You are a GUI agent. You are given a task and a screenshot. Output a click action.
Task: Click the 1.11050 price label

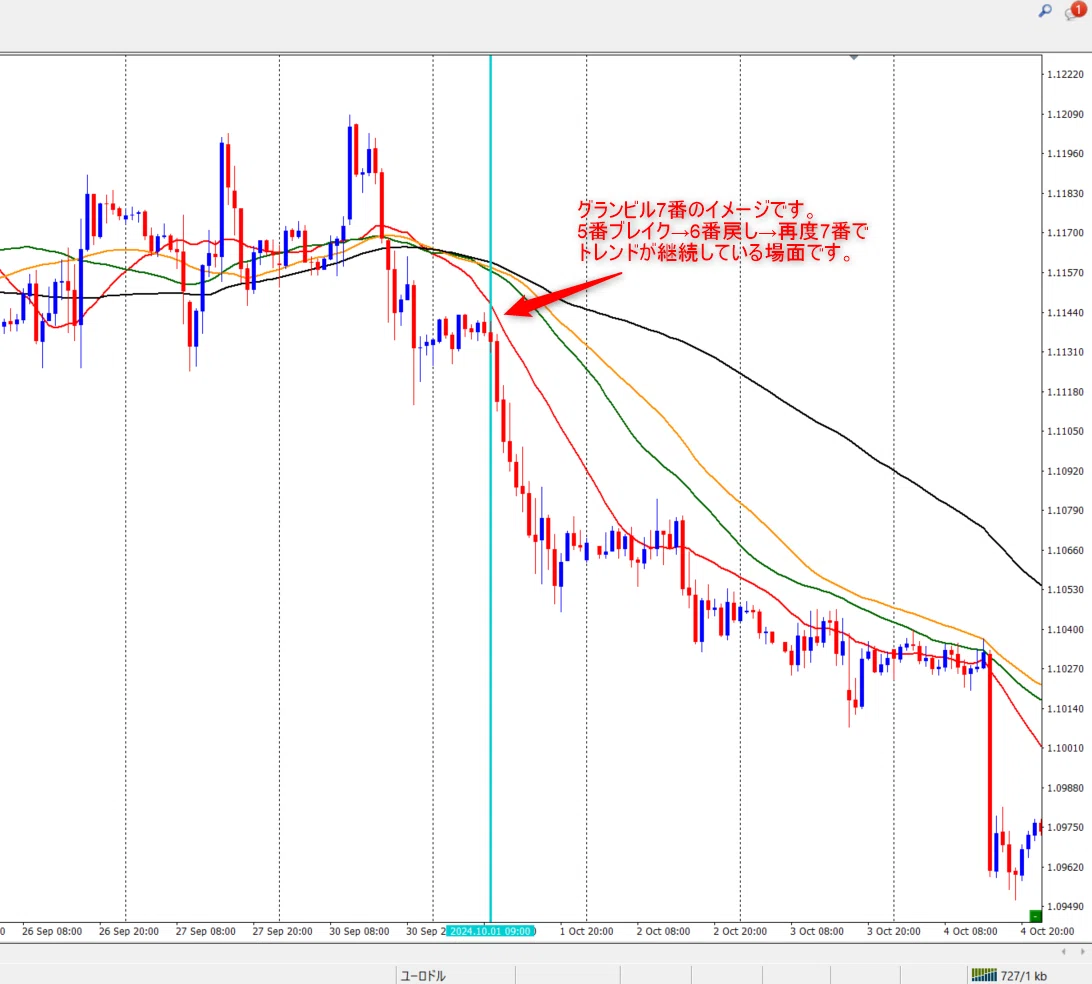[x=1066, y=432]
